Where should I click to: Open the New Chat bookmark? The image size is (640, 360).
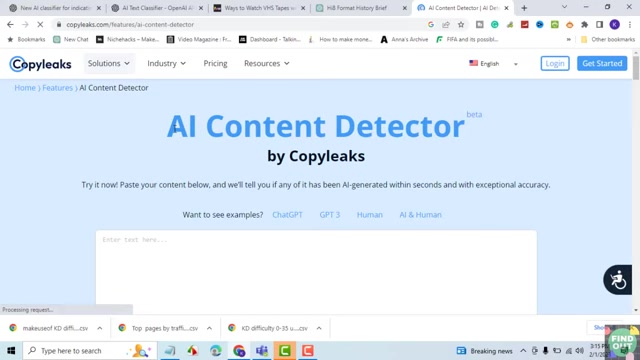[71, 40]
